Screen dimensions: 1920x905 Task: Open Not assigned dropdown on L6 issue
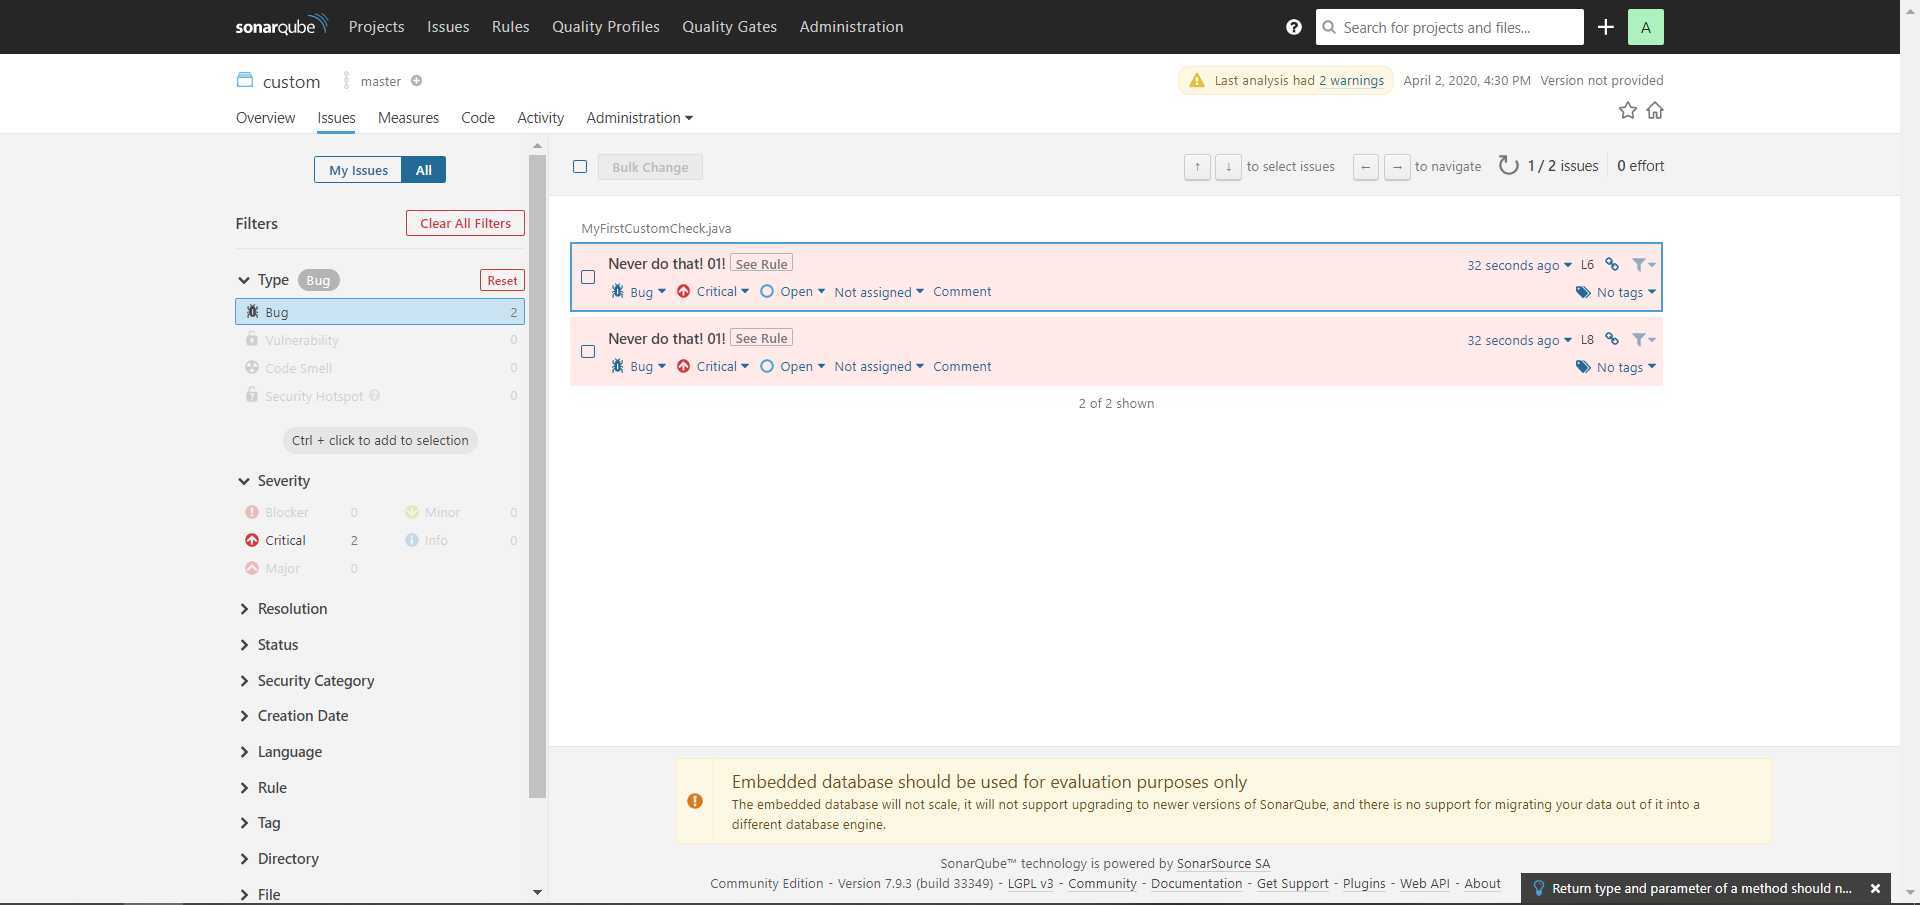tap(879, 292)
